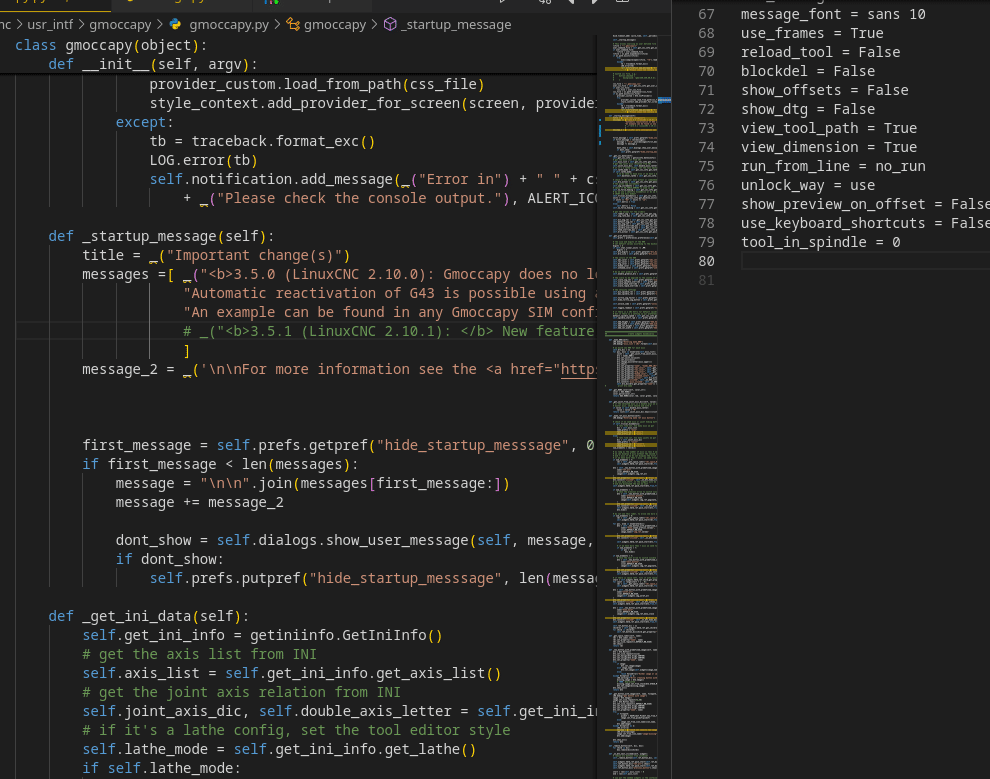
Task: Jump to sticky header class gmoccapy(object)
Action: click(110, 46)
